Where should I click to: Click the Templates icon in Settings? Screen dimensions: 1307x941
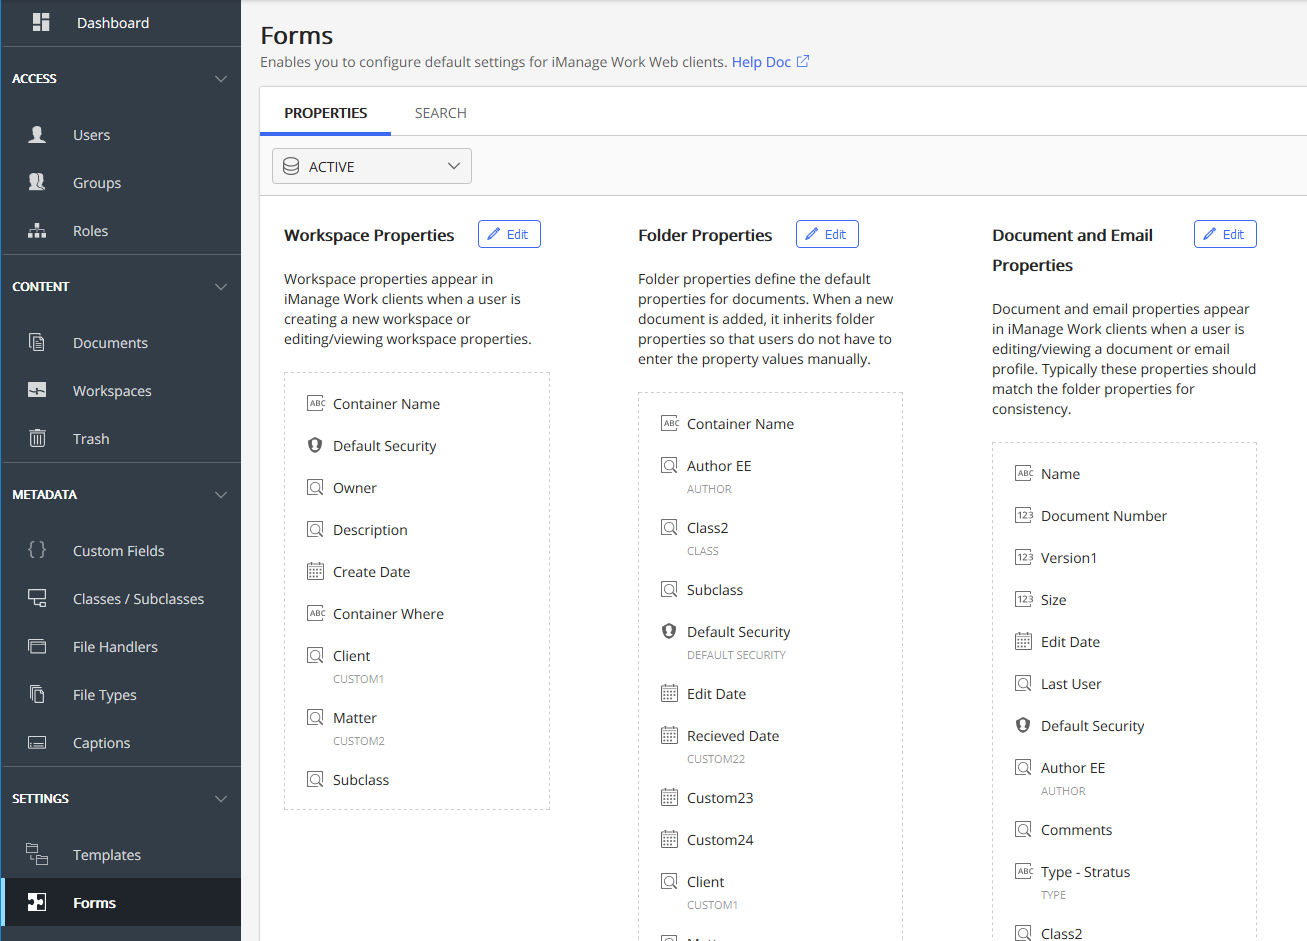pyautogui.click(x=37, y=854)
